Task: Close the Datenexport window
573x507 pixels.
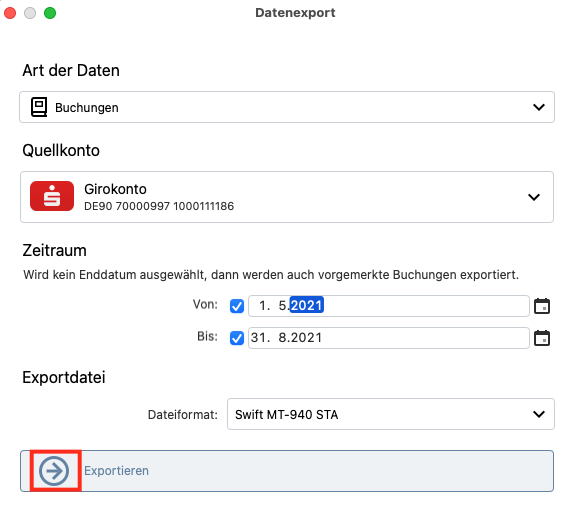Action: pyautogui.click(x=10, y=13)
